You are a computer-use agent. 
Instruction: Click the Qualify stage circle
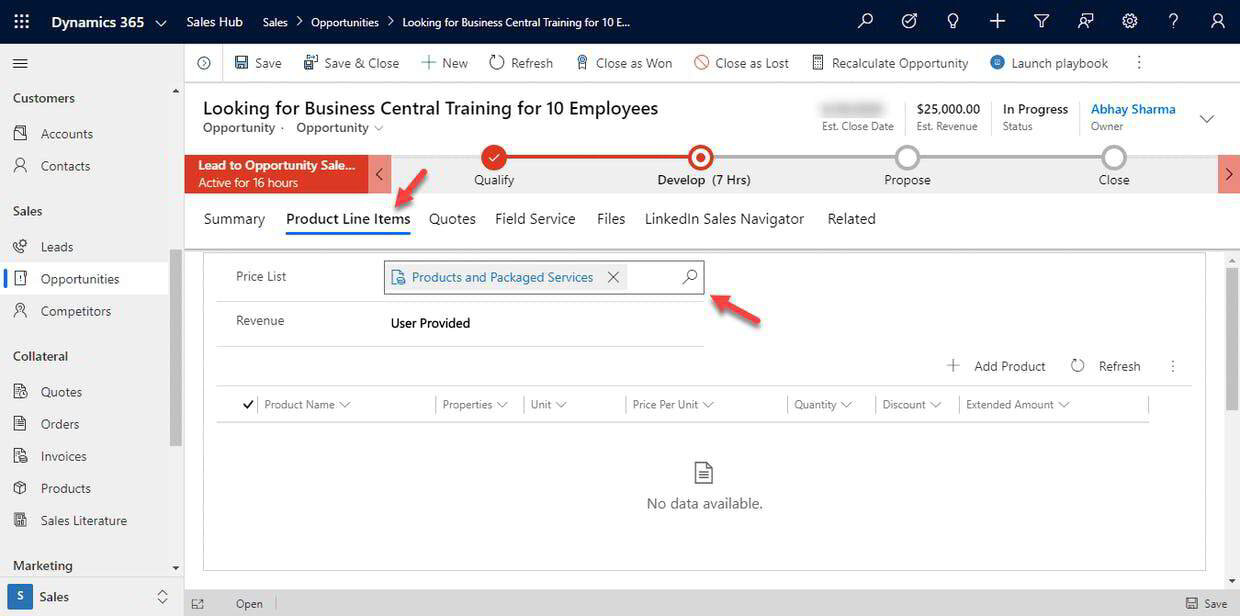pyautogui.click(x=494, y=158)
